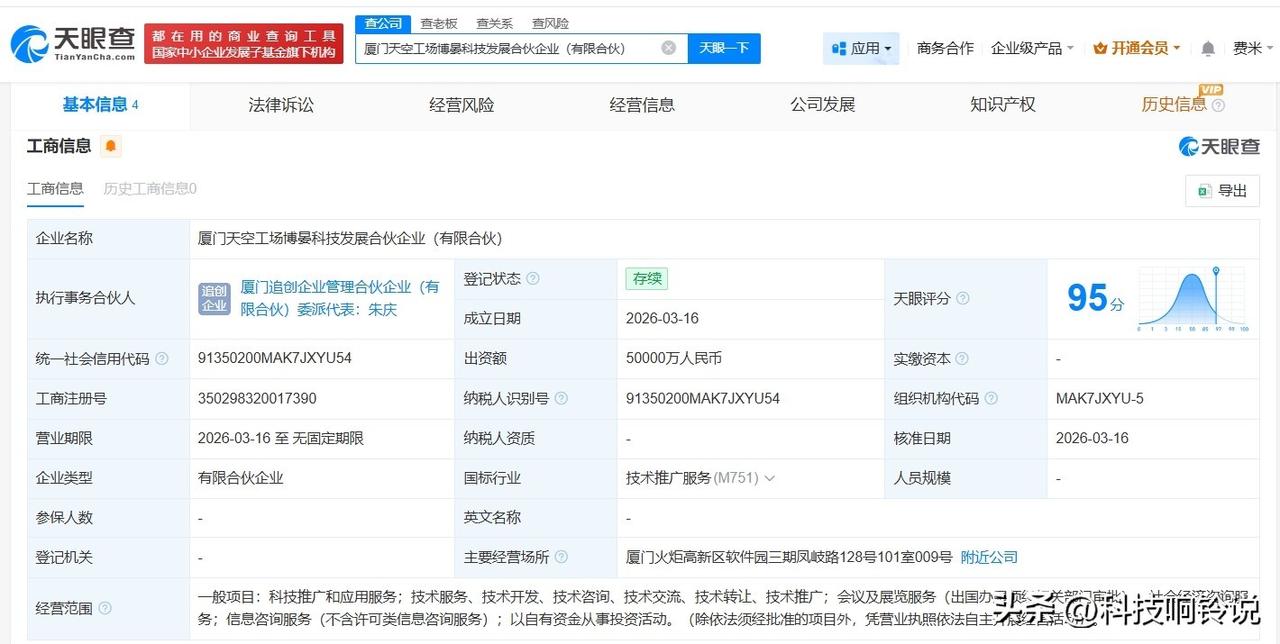Click the help icon beside 天眼评分

point(963,298)
